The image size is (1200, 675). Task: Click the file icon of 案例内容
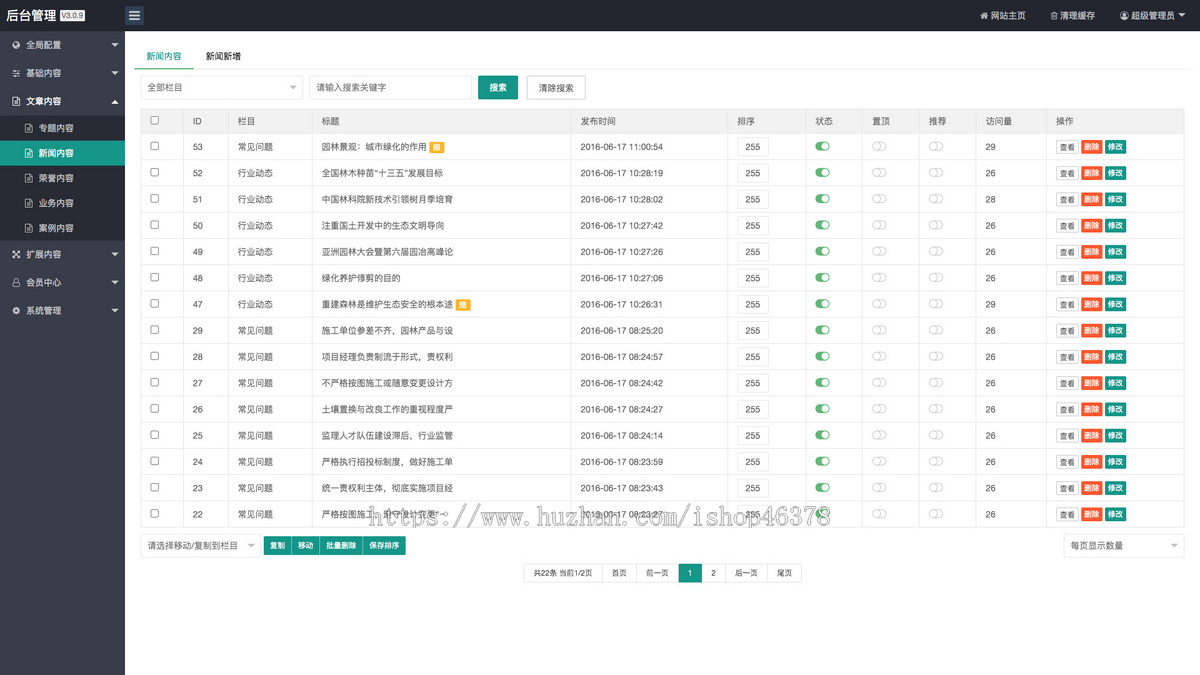click(x=29, y=228)
